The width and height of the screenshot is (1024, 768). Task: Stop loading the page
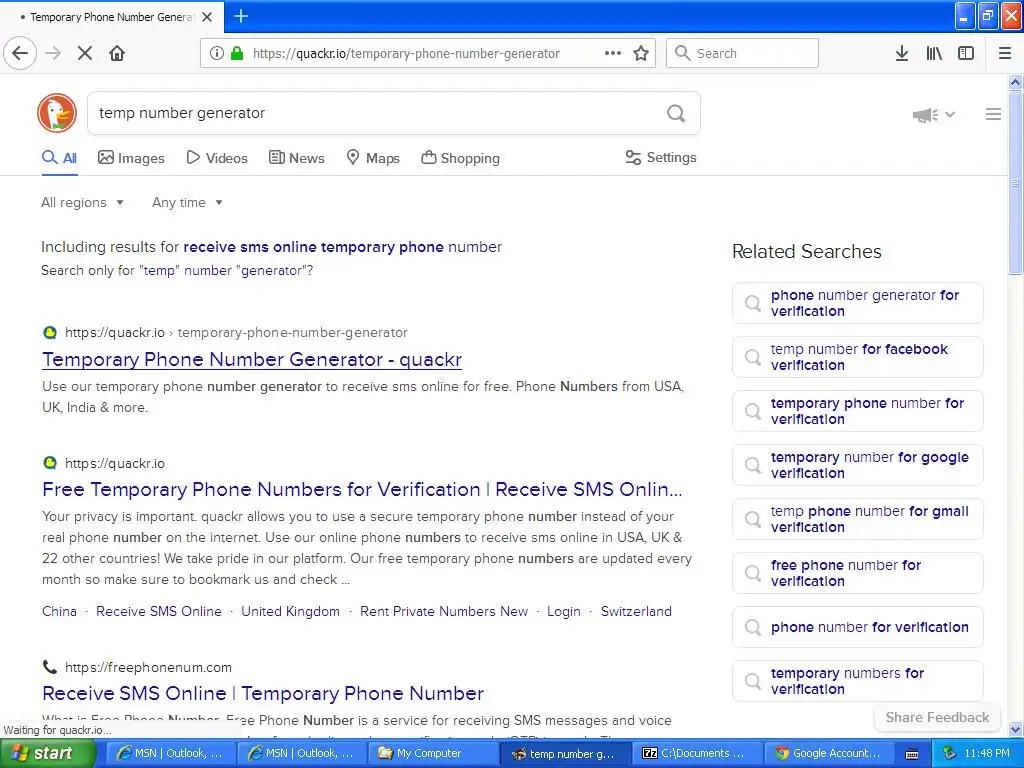pos(85,53)
